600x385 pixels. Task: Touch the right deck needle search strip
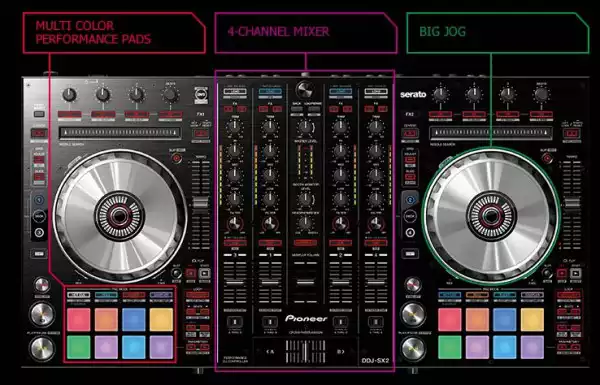coord(491,132)
